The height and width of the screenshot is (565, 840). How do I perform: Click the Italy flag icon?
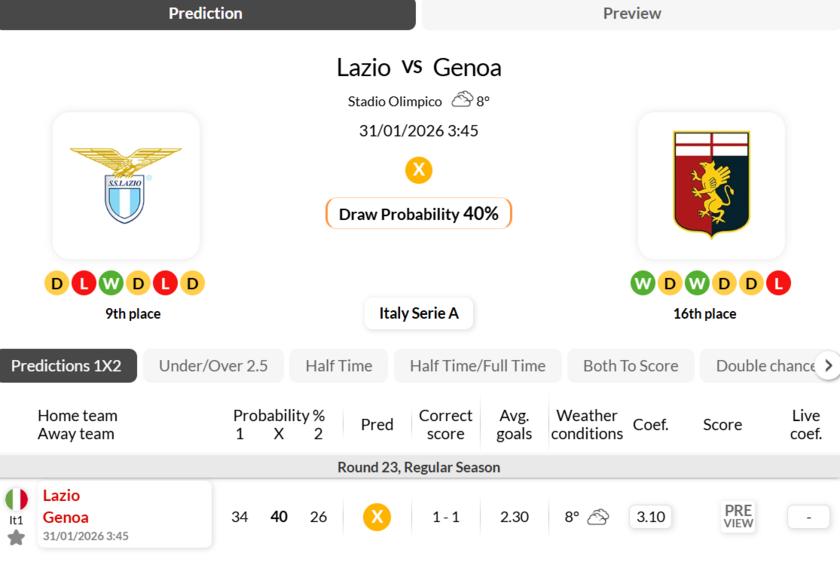pos(16,499)
